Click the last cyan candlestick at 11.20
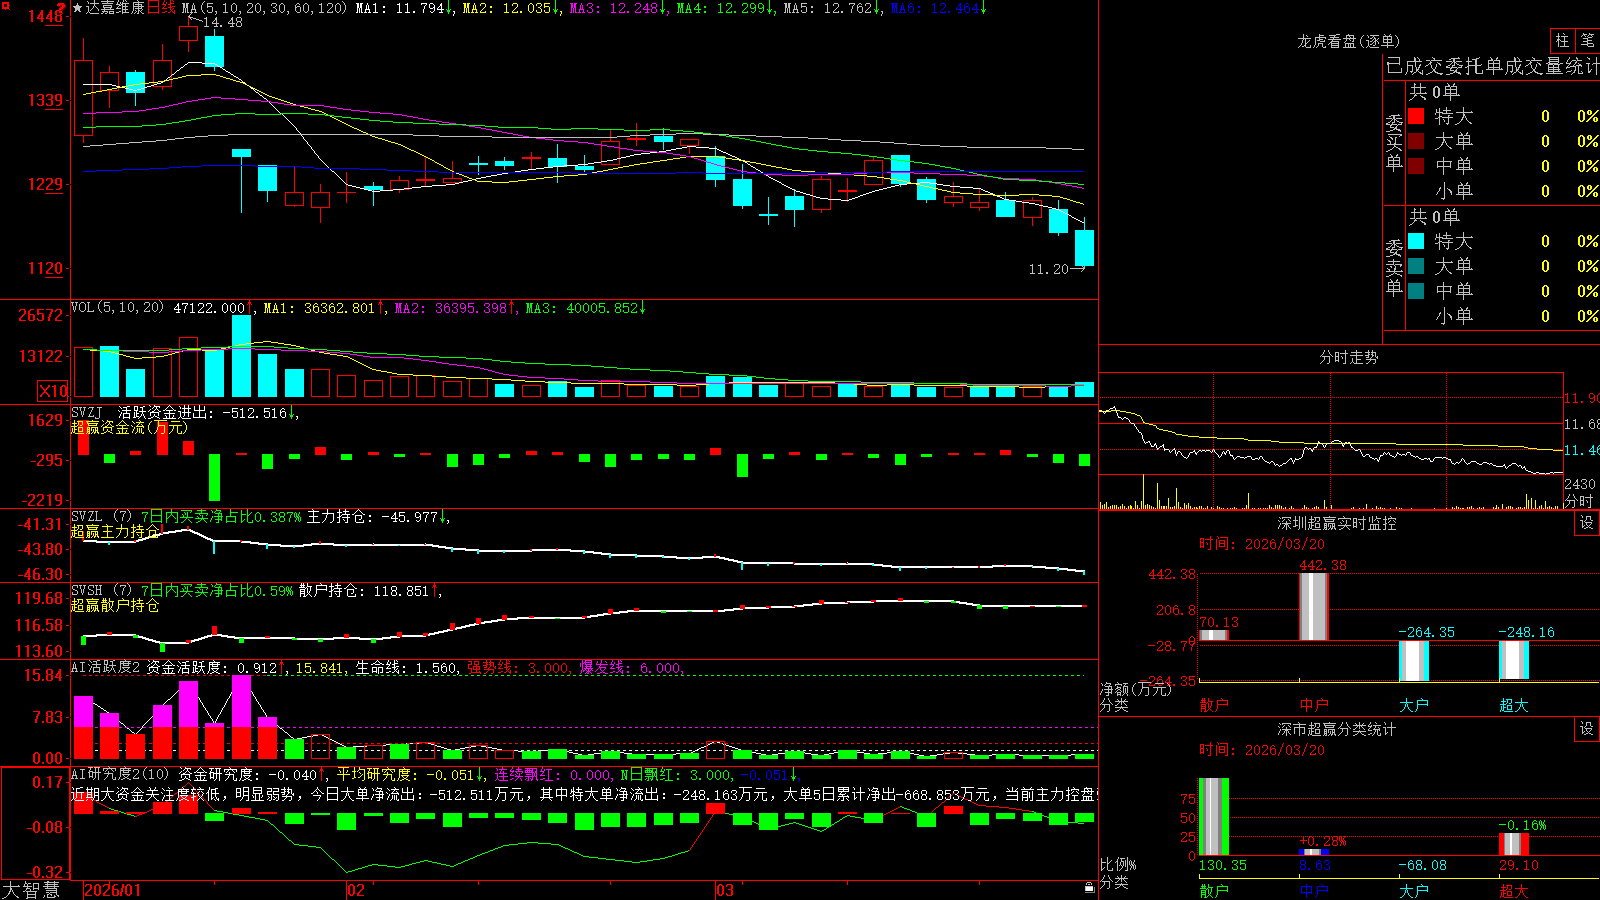 [x=1084, y=246]
